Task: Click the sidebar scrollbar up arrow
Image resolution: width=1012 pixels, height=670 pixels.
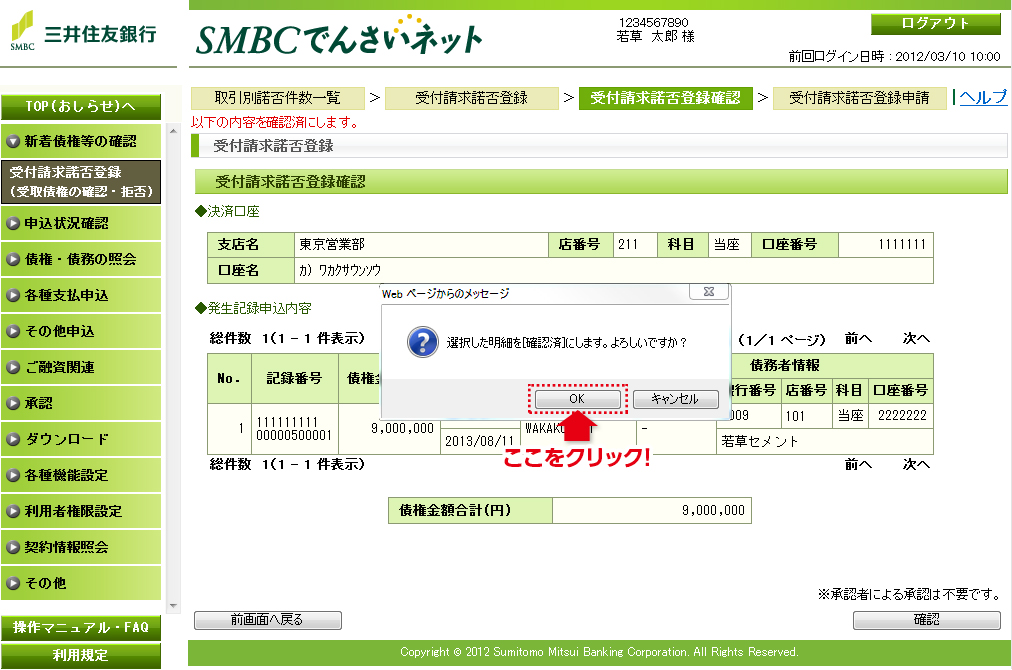Action: point(173,131)
